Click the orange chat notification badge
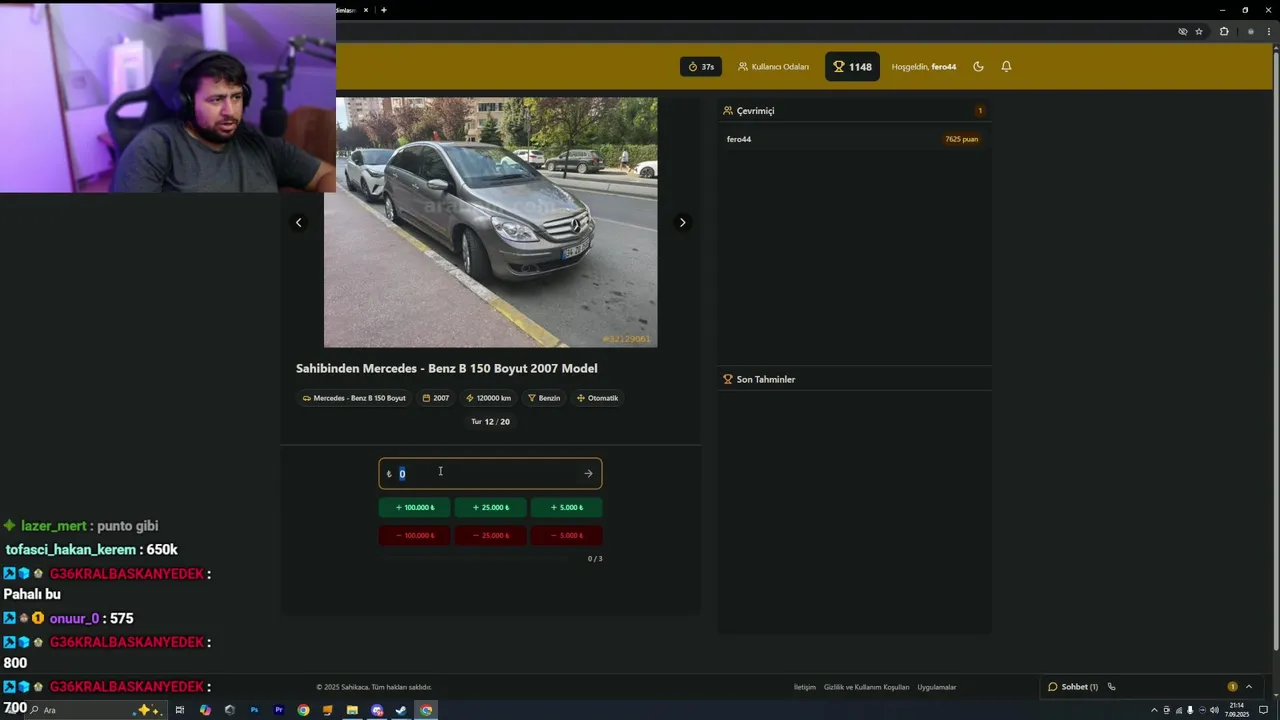The height and width of the screenshot is (720, 1280). (1232, 687)
